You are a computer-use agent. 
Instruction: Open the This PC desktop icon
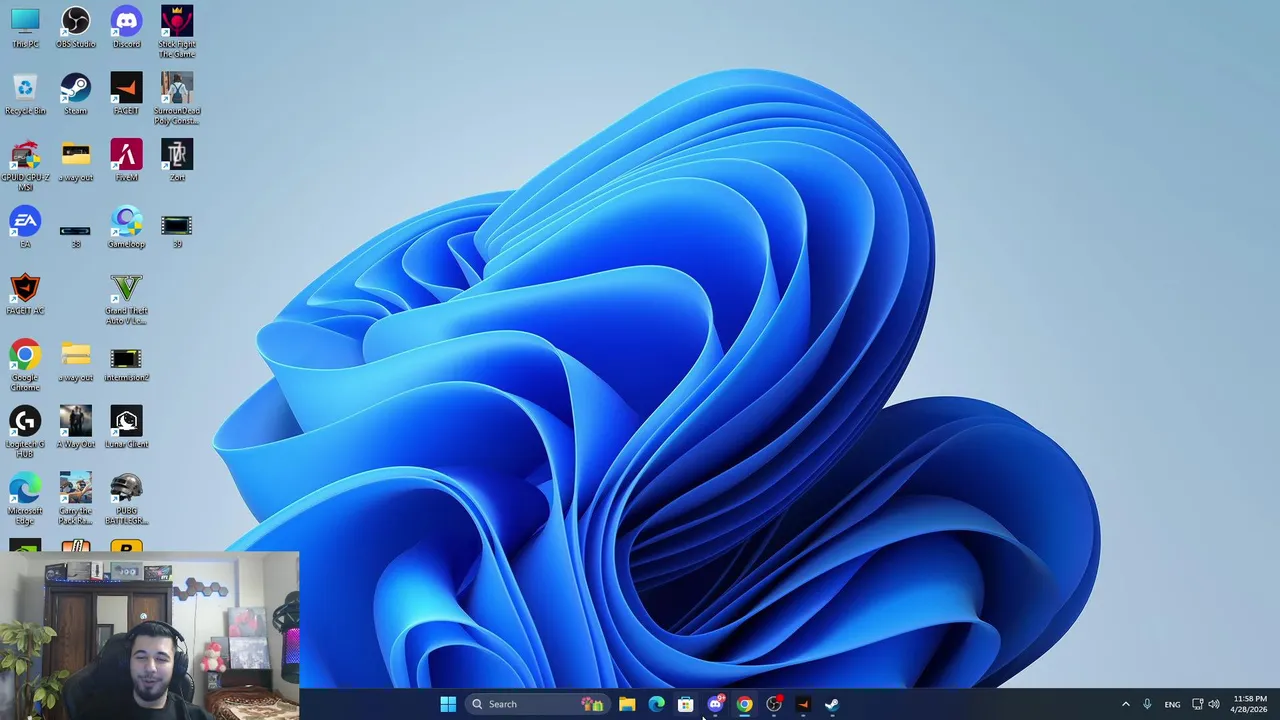(25, 28)
